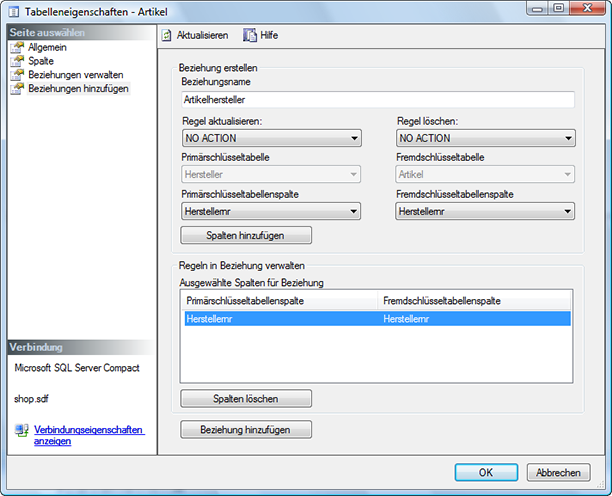Image resolution: width=612 pixels, height=496 pixels.
Task: Open the Regel aktualisieren dropdown
Action: (x=272, y=138)
